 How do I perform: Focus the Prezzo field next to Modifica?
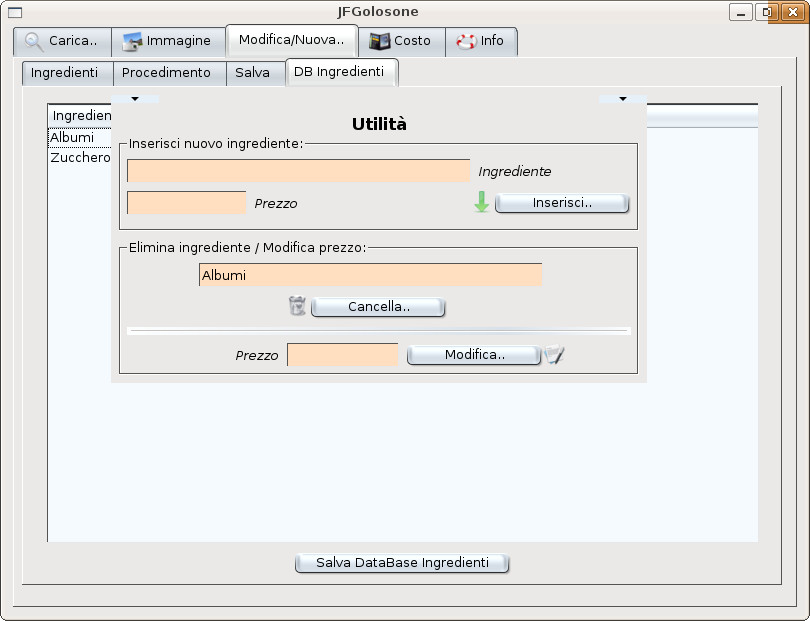(x=342, y=354)
